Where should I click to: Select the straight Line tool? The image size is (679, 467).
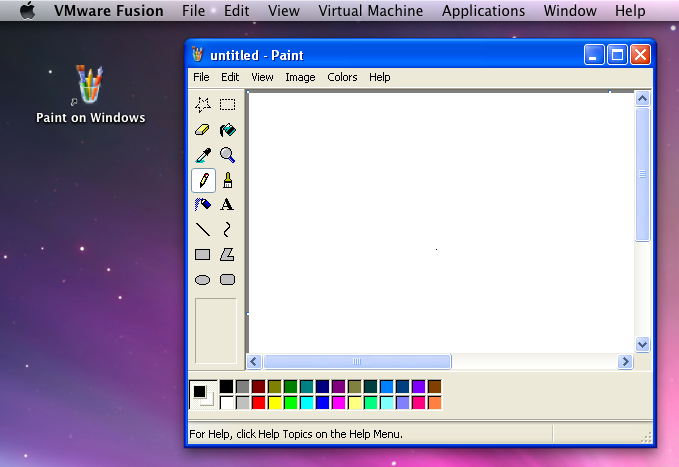coord(203,230)
